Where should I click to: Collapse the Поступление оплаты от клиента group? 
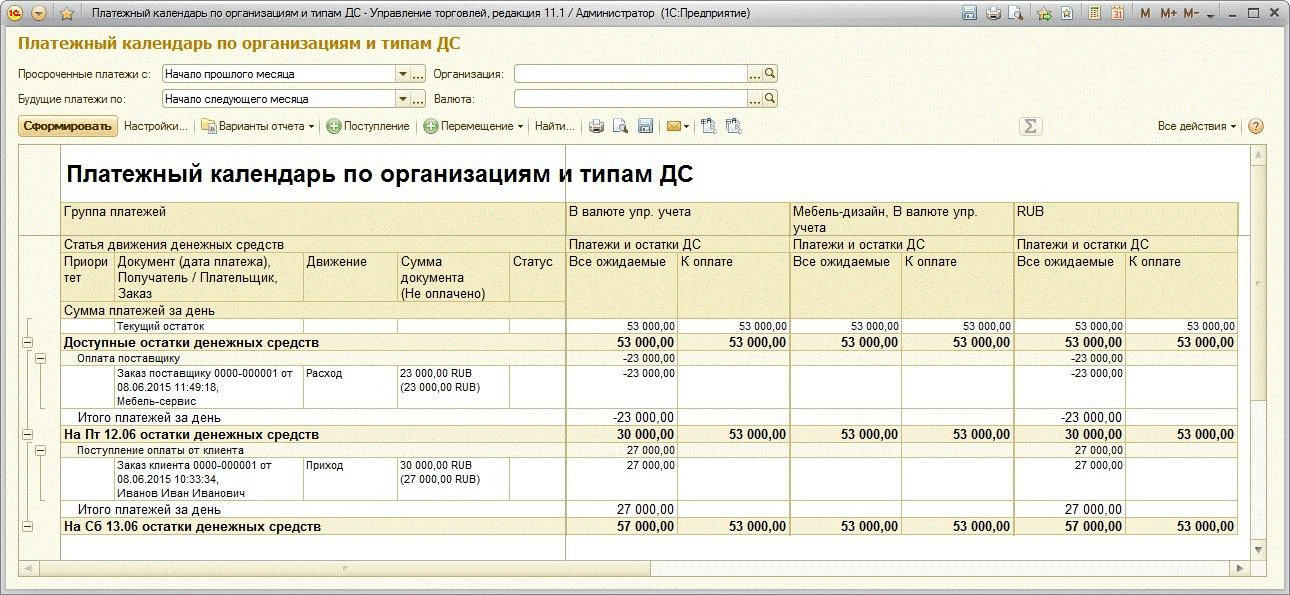click(x=41, y=451)
